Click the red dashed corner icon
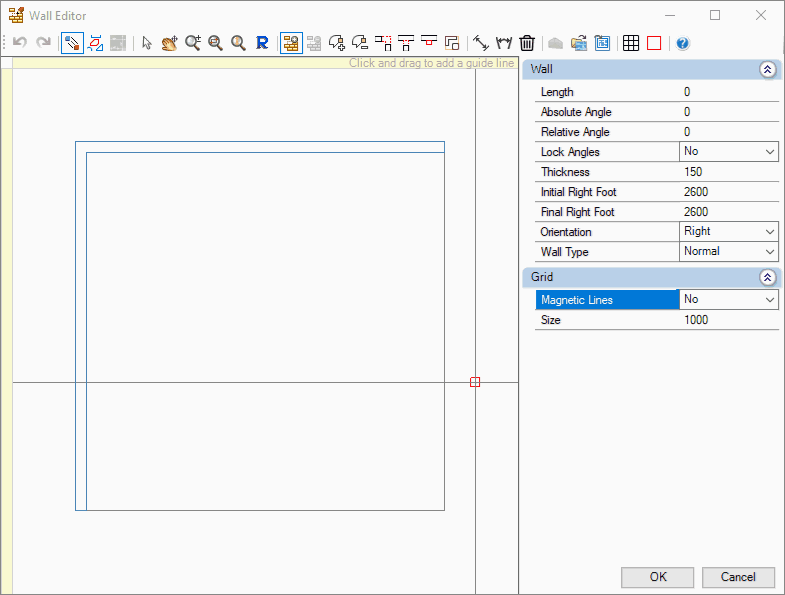The width and height of the screenshot is (785, 595). click(383, 43)
